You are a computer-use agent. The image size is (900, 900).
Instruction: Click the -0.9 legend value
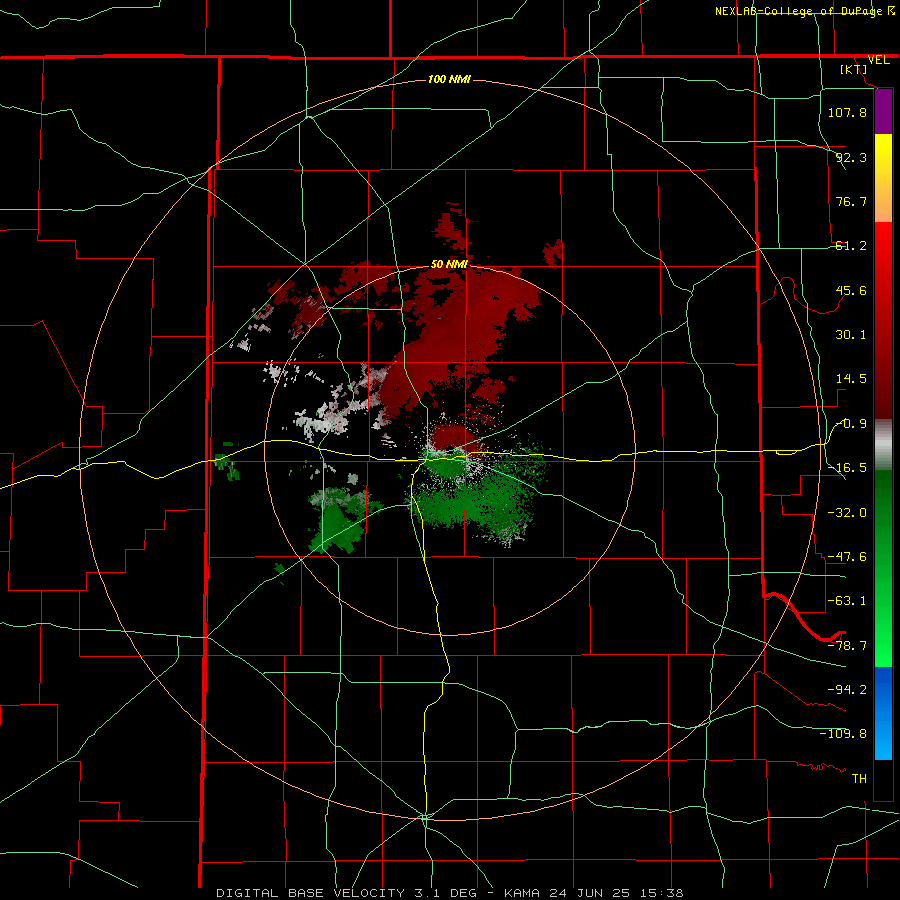pyautogui.click(x=851, y=424)
